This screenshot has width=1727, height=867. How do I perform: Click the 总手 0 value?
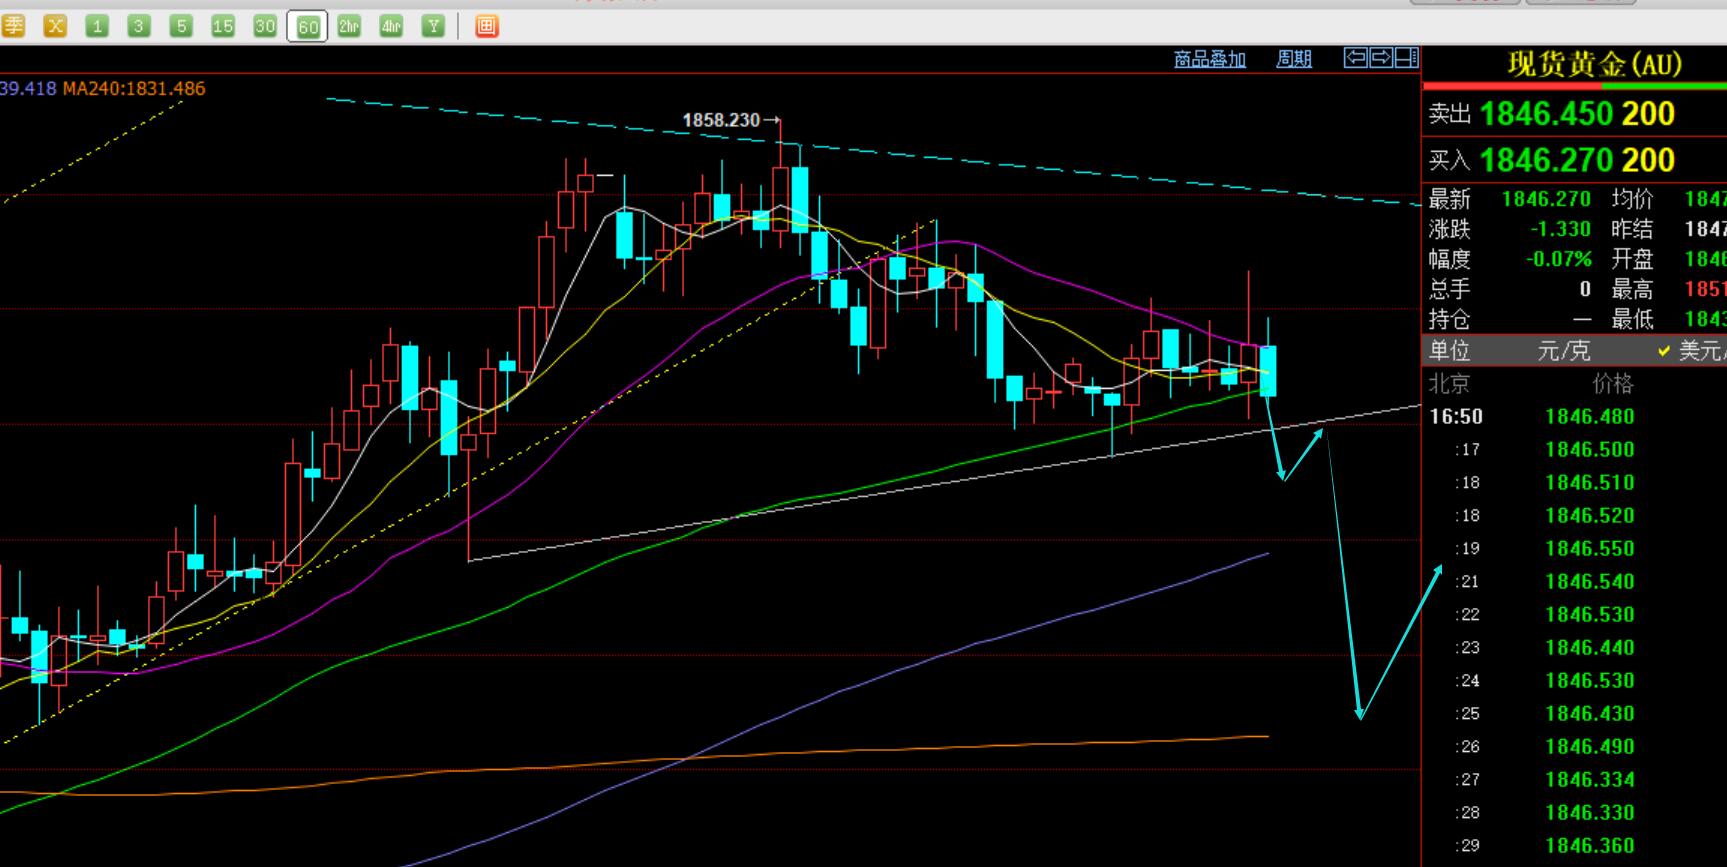point(1585,289)
